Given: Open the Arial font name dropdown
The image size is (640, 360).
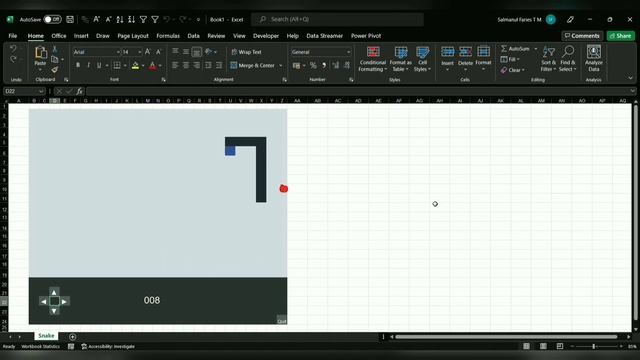Looking at the screenshot, I should (x=118, y=52).
